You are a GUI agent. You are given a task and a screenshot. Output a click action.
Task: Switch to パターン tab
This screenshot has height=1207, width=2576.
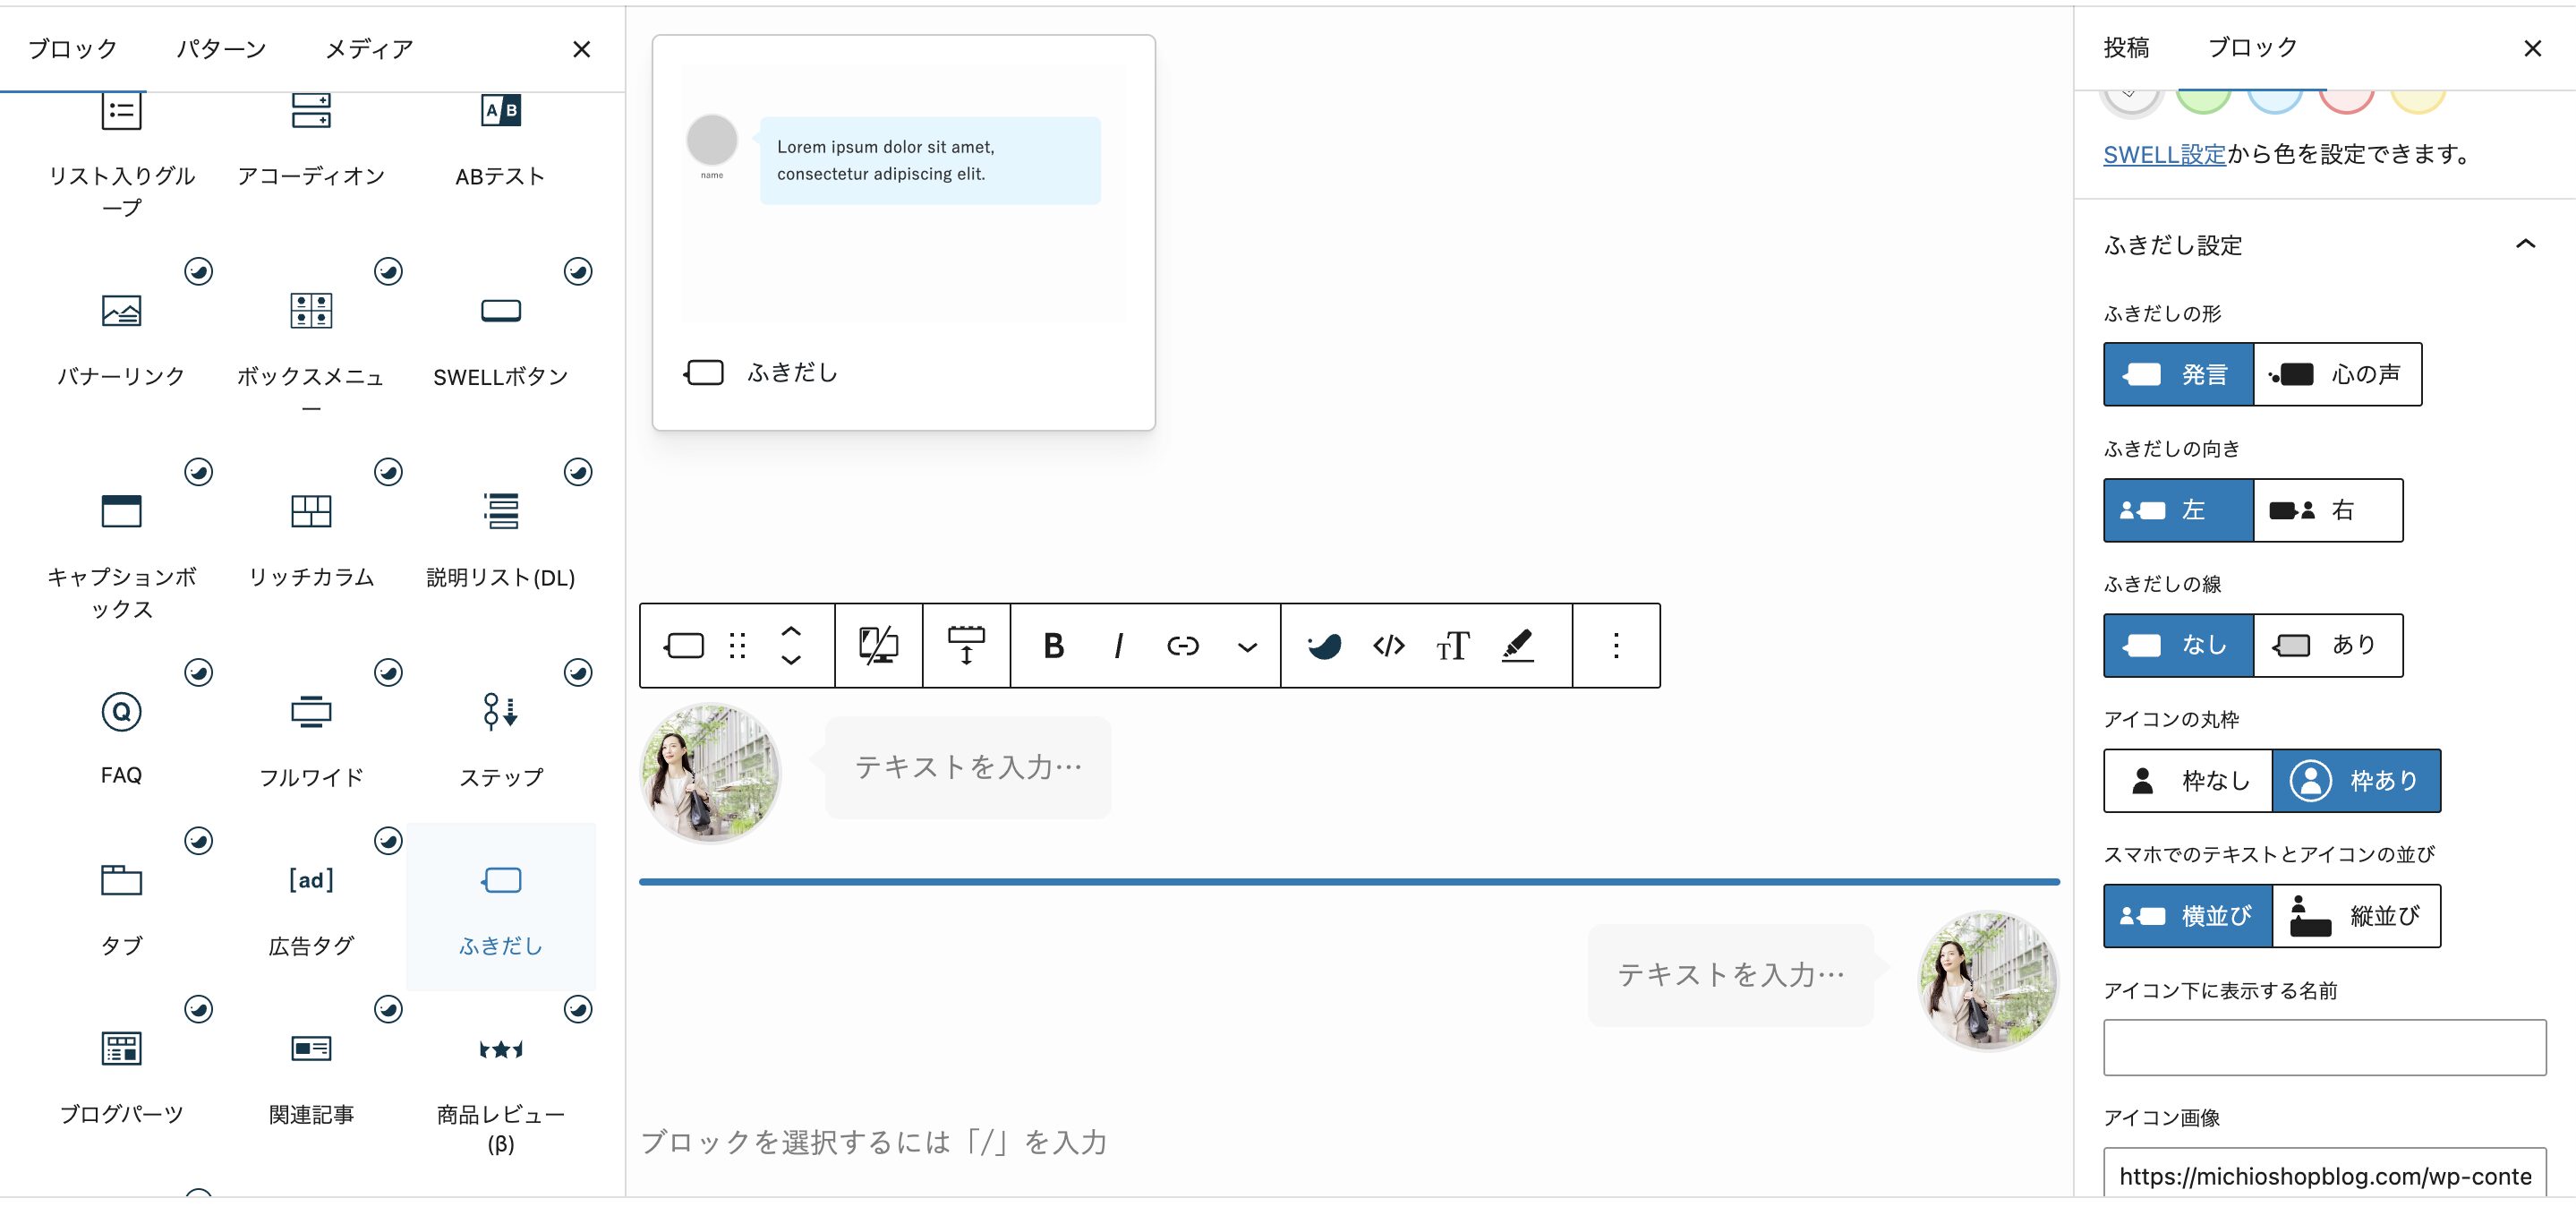[x=221, y=49]
